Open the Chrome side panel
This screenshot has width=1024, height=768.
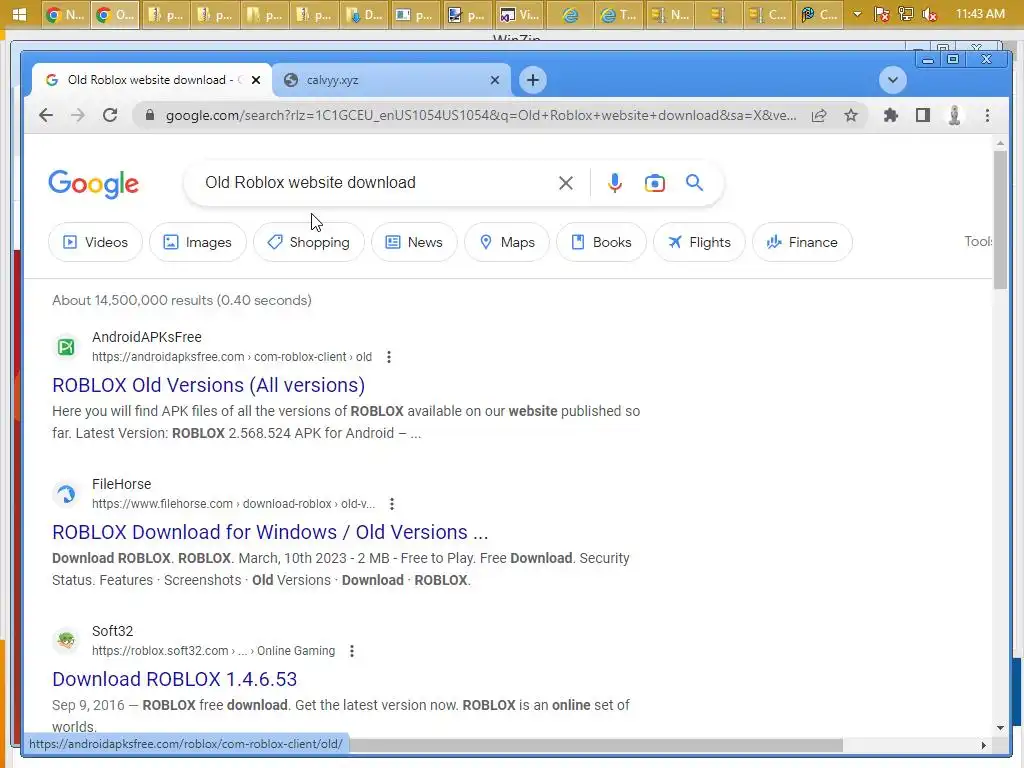(923, 116)
